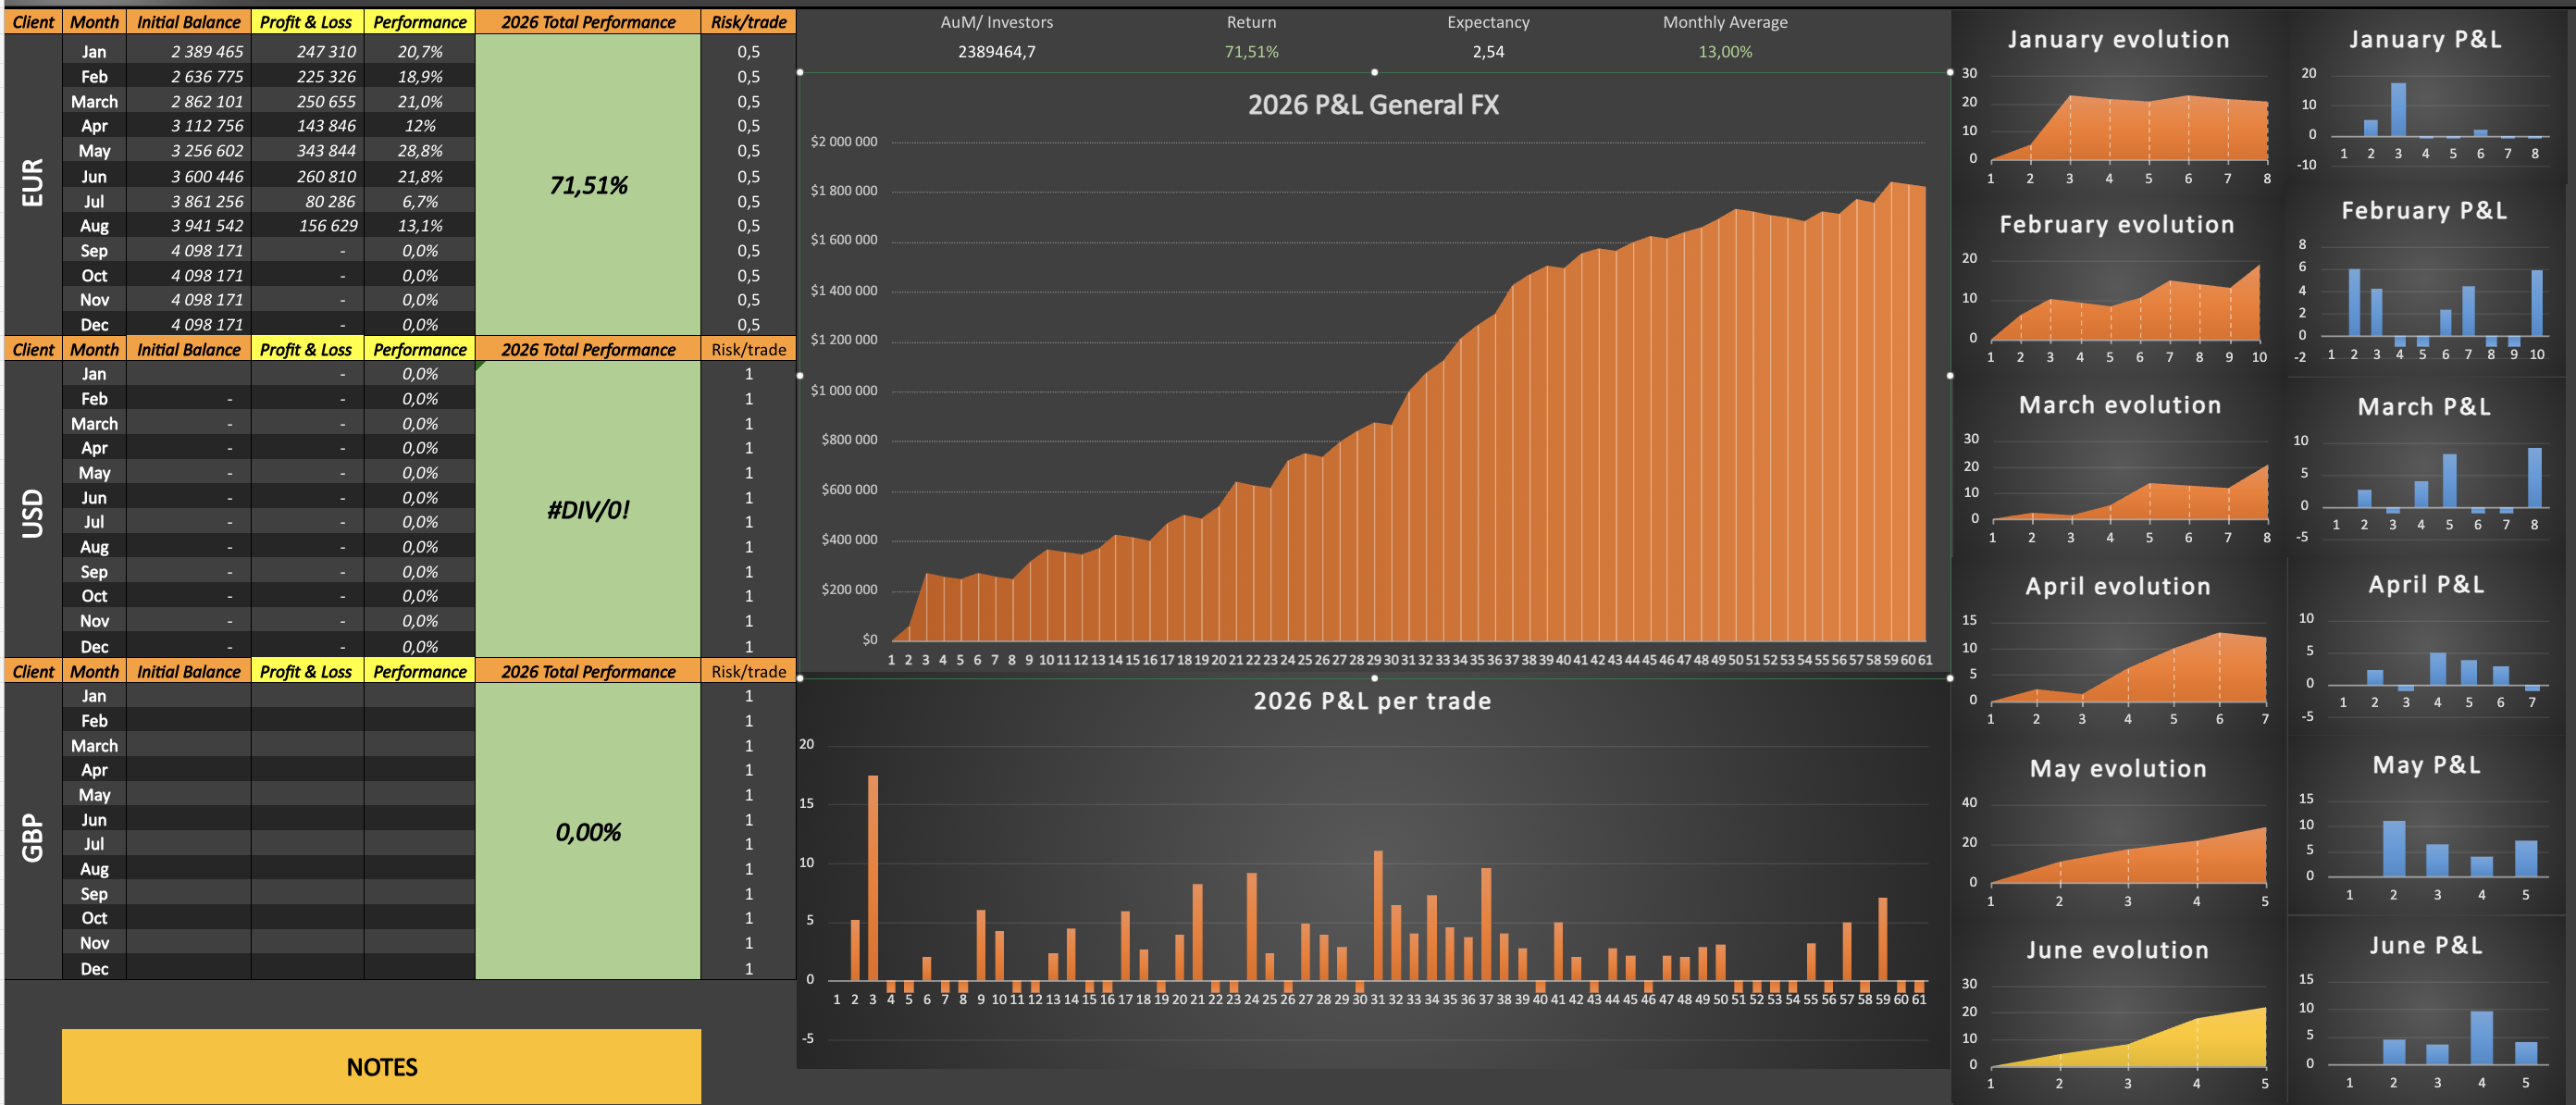The image size is (2576, 1105).
Task: Select EUR Sep initial balance 4 098 171
Action: 188,251
